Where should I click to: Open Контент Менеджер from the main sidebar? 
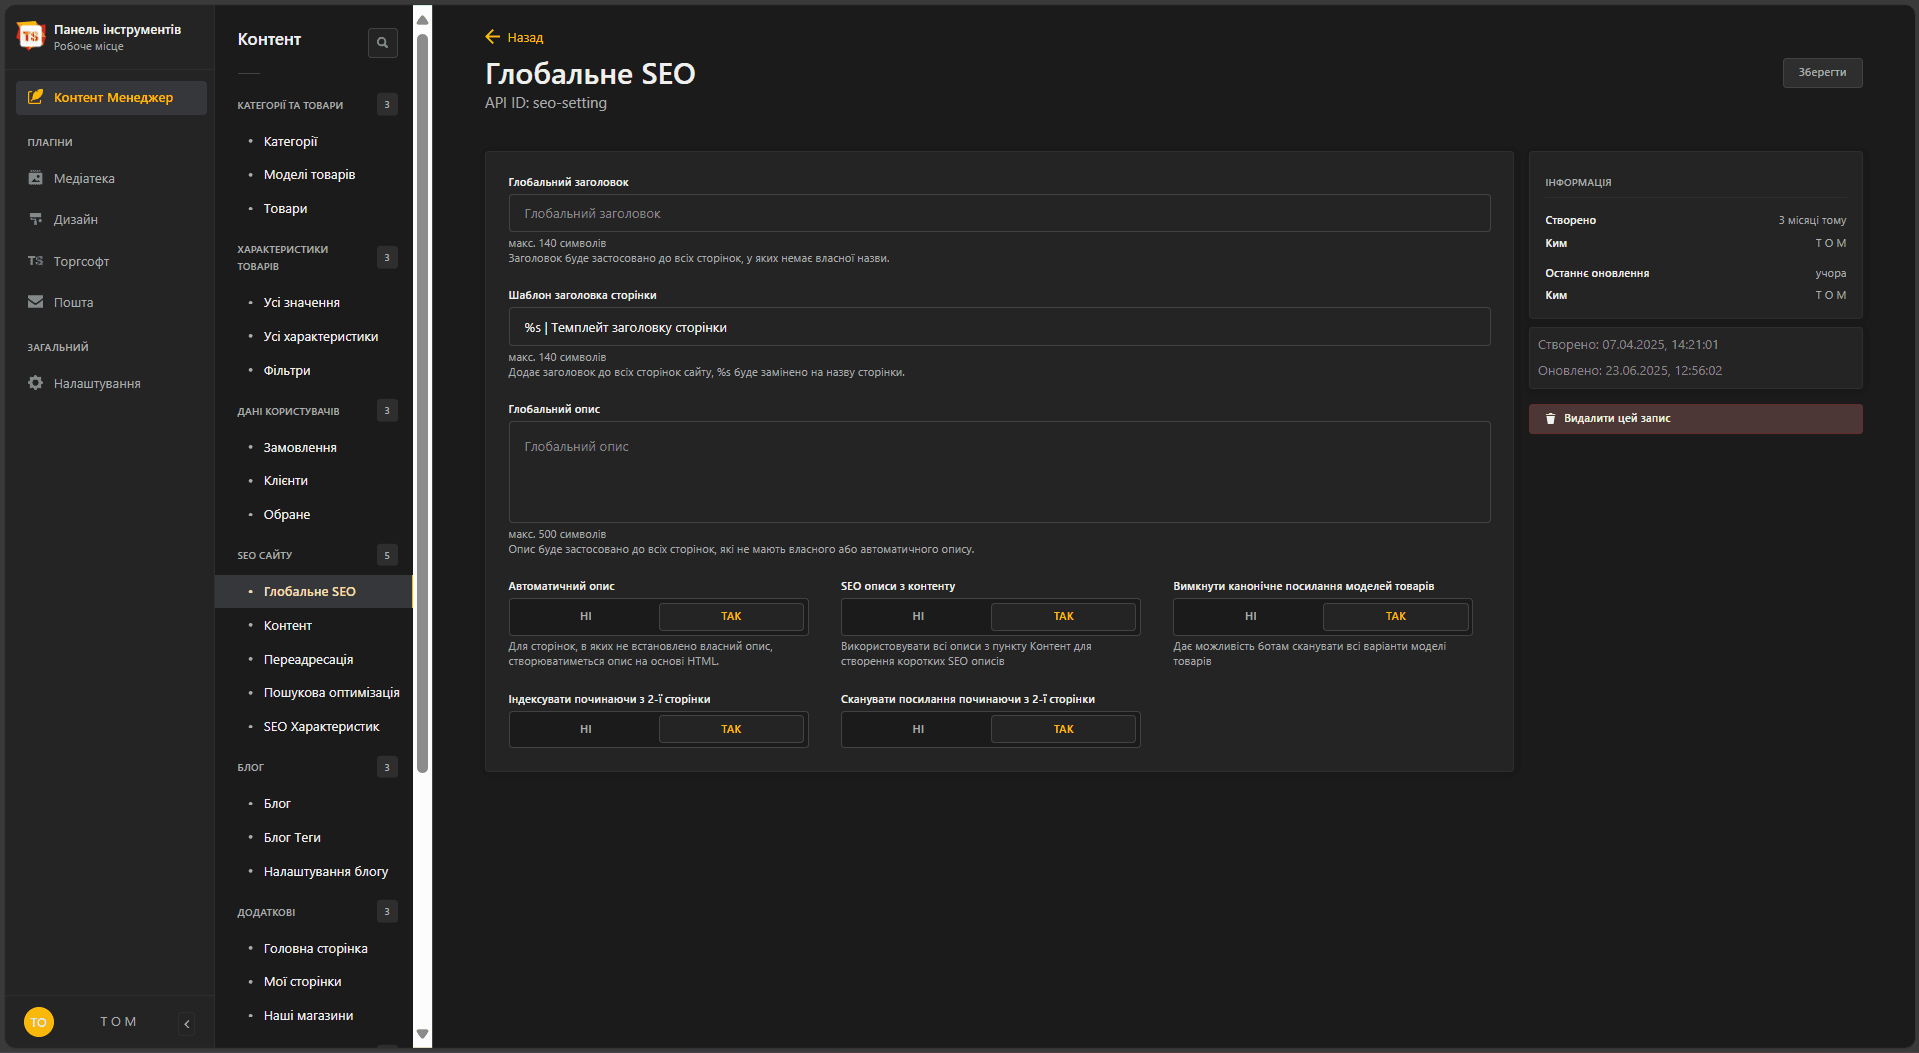point(111,97)
